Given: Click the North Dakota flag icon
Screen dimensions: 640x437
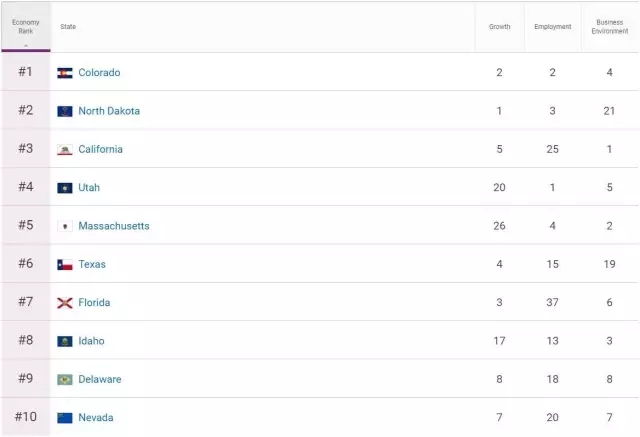Looking at the screenshot, I should (65, 111).
